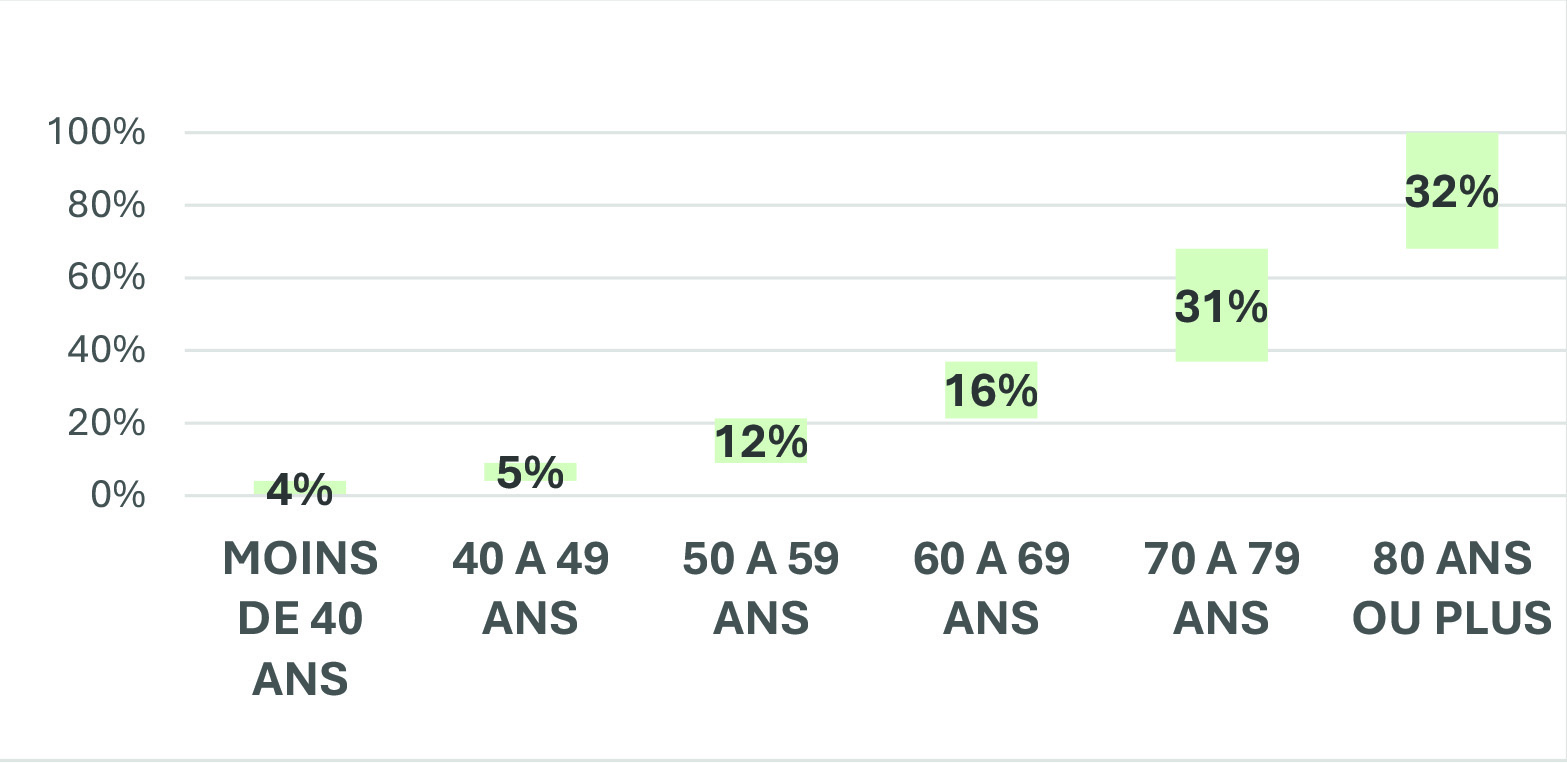Screen dimensions: 1567x763
Task: Click the 12% bar segment
Action: pos(760,440)
